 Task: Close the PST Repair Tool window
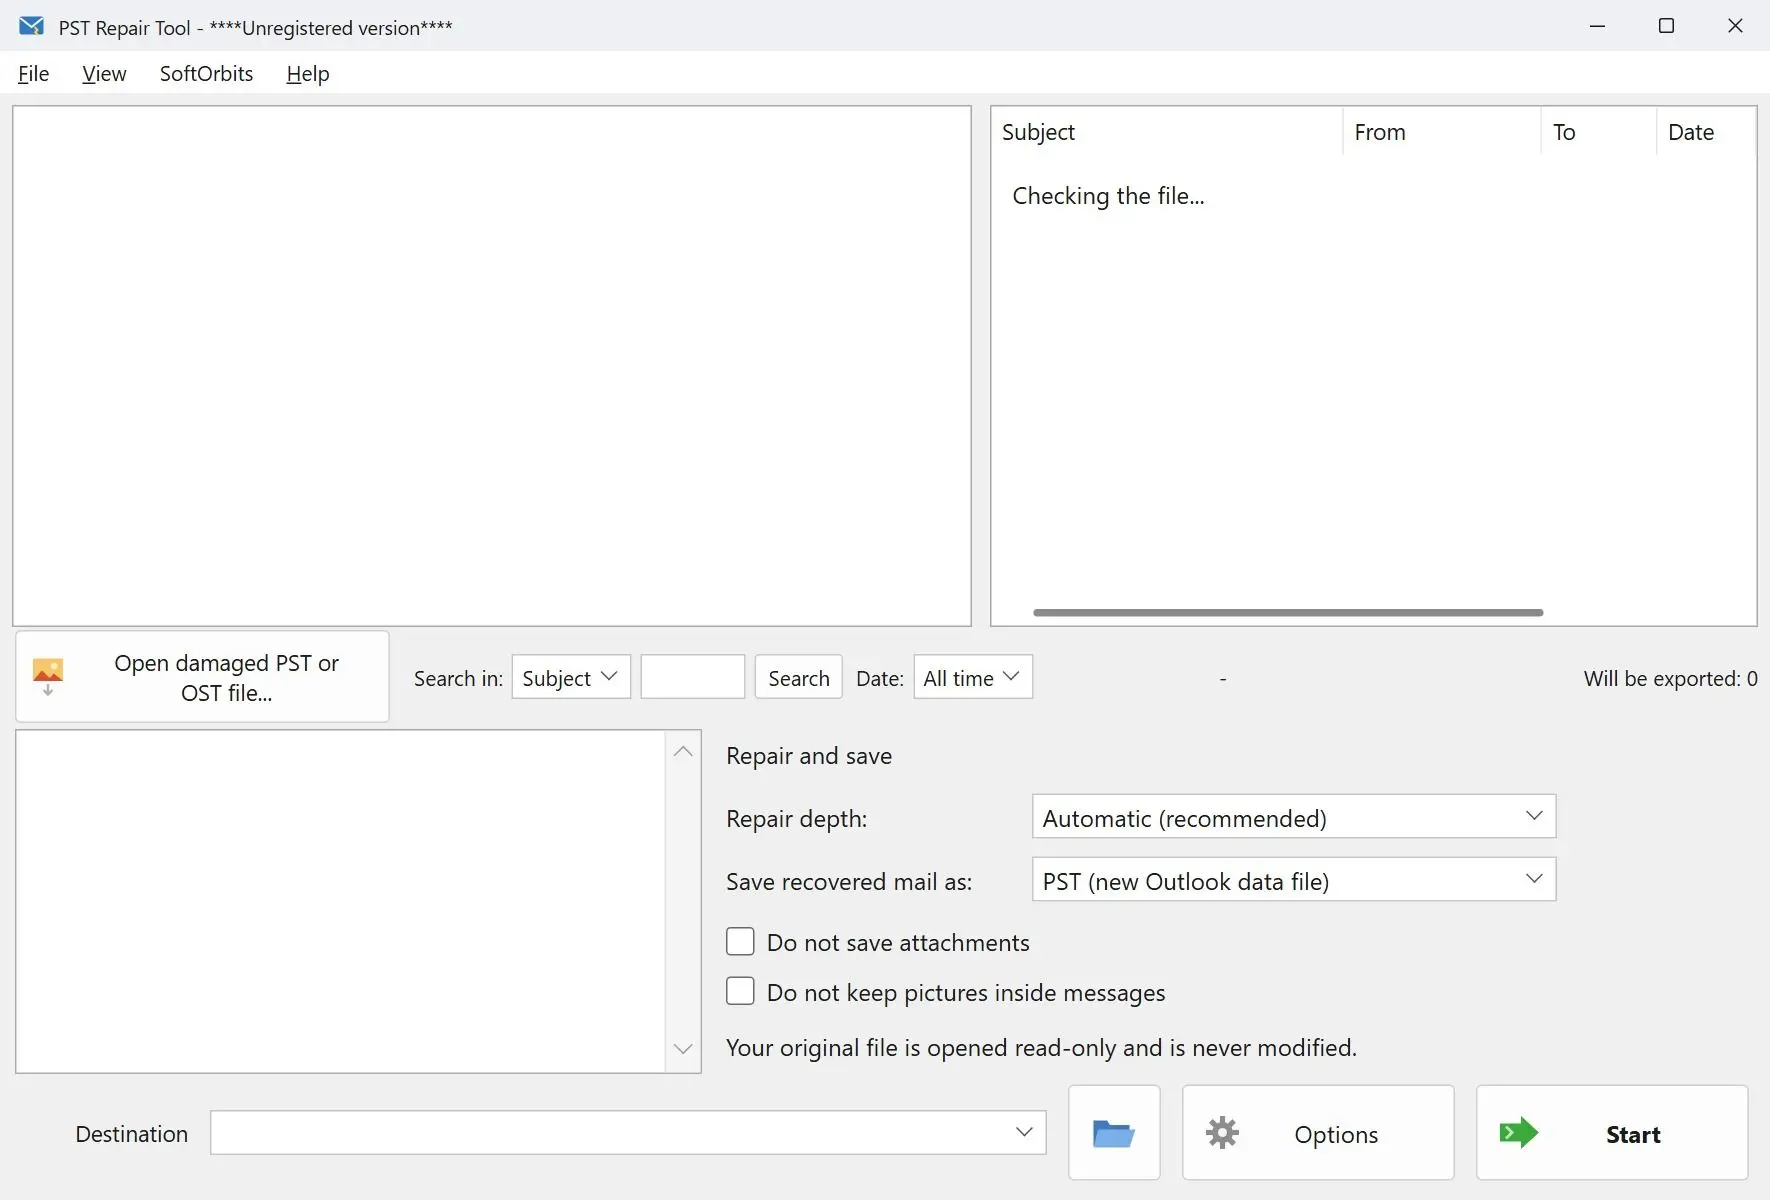[x=1735, y=26]
